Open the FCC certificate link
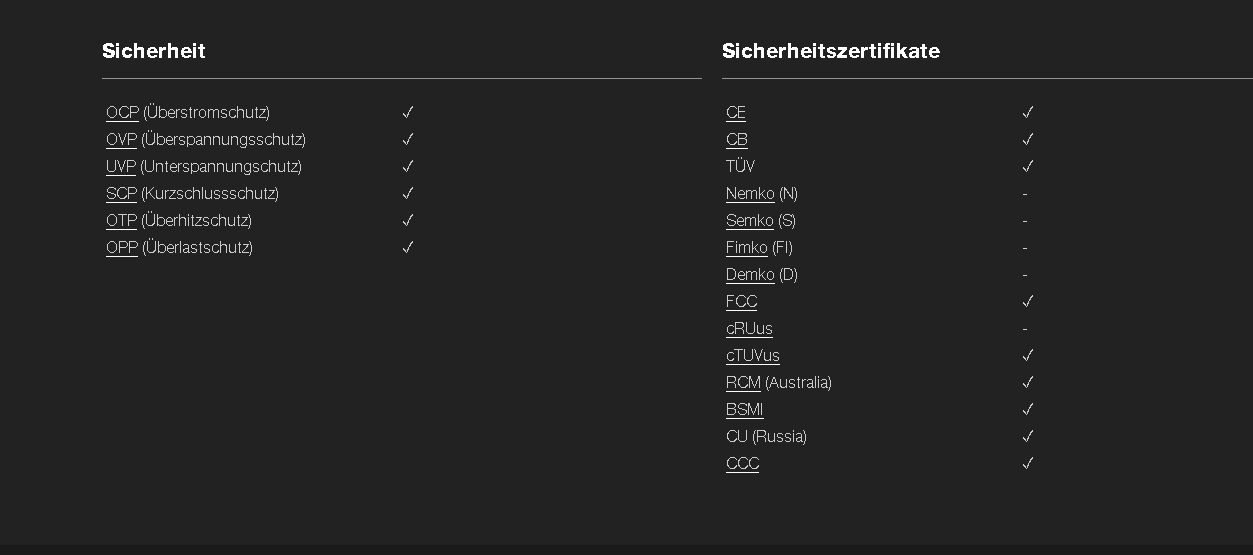Viewport: 1253px width, 555px height. click(x=742, y=302)
